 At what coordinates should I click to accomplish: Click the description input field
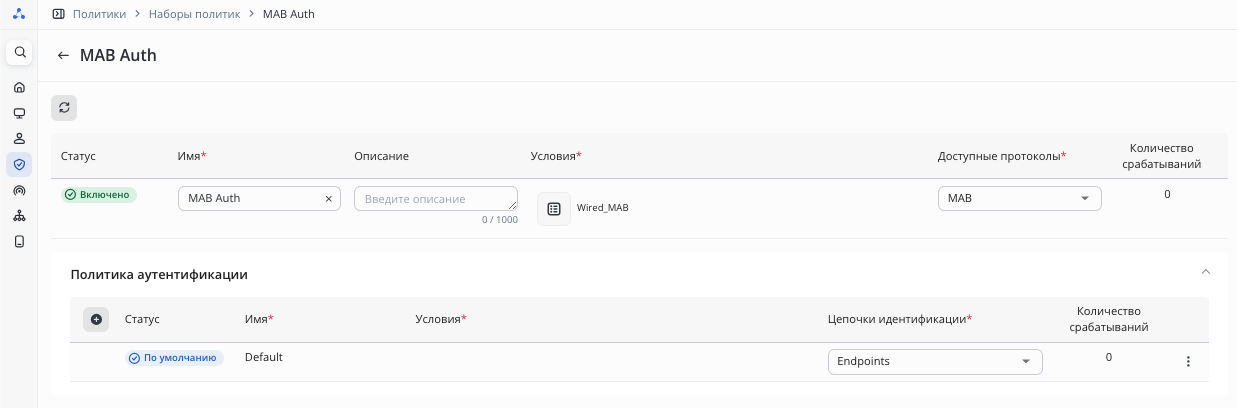point(435,198)
